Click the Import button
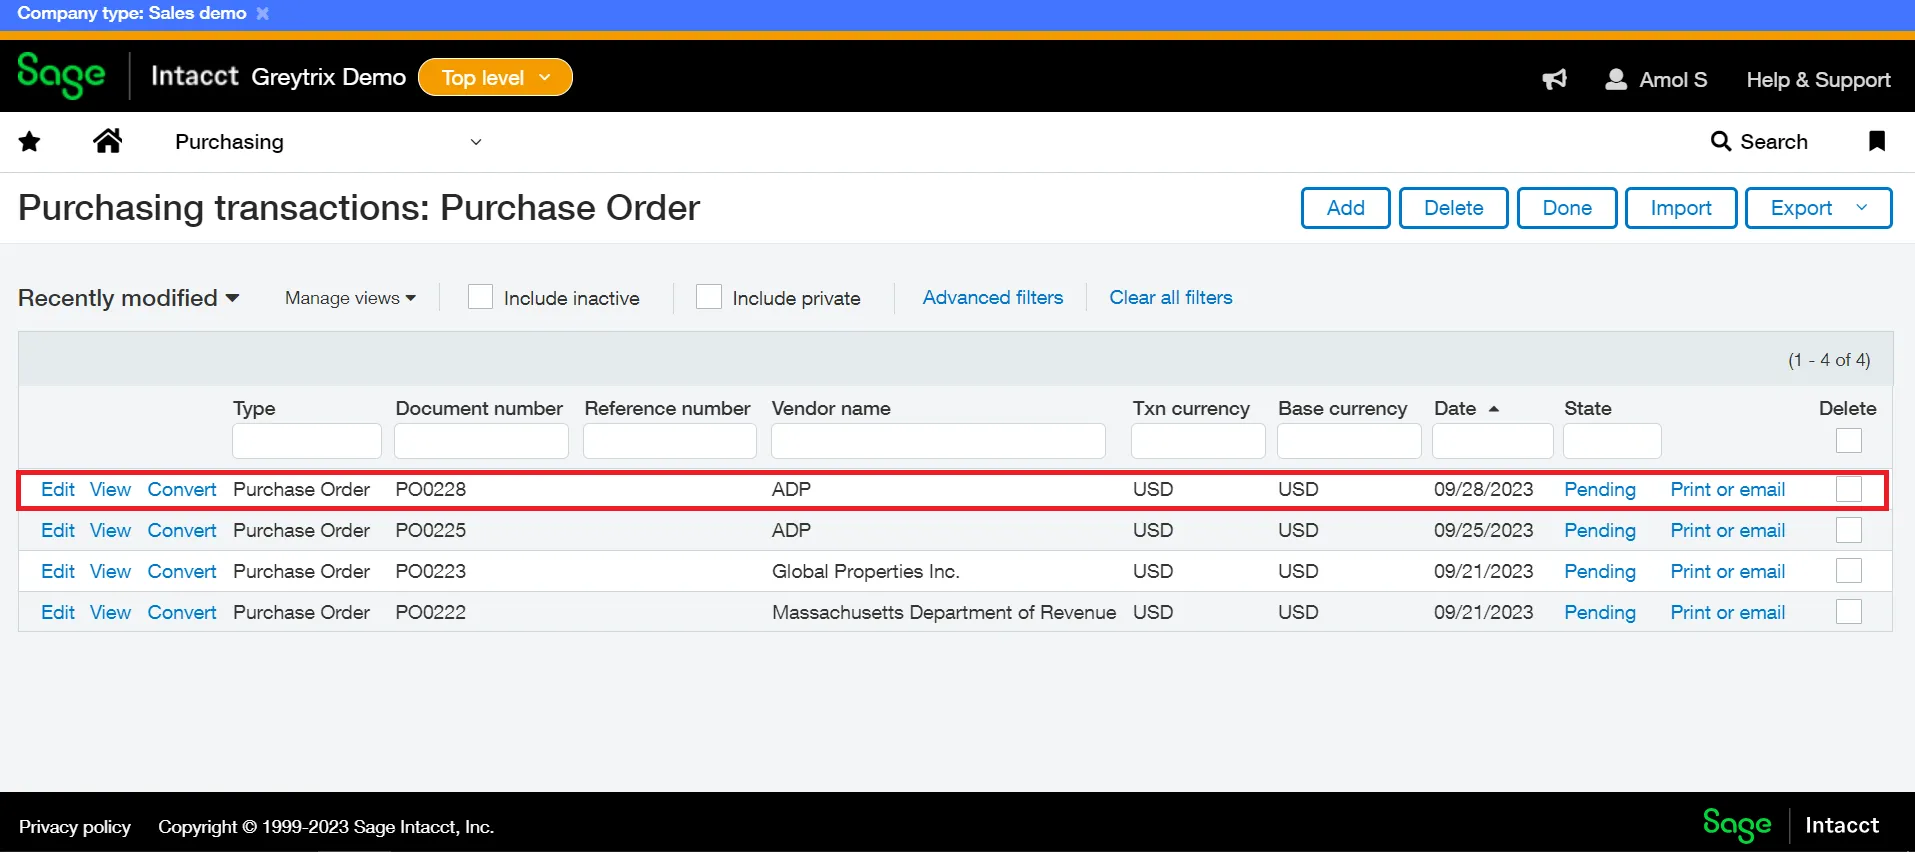This screenshot has height=853, width=1915. click(1681, 208)
